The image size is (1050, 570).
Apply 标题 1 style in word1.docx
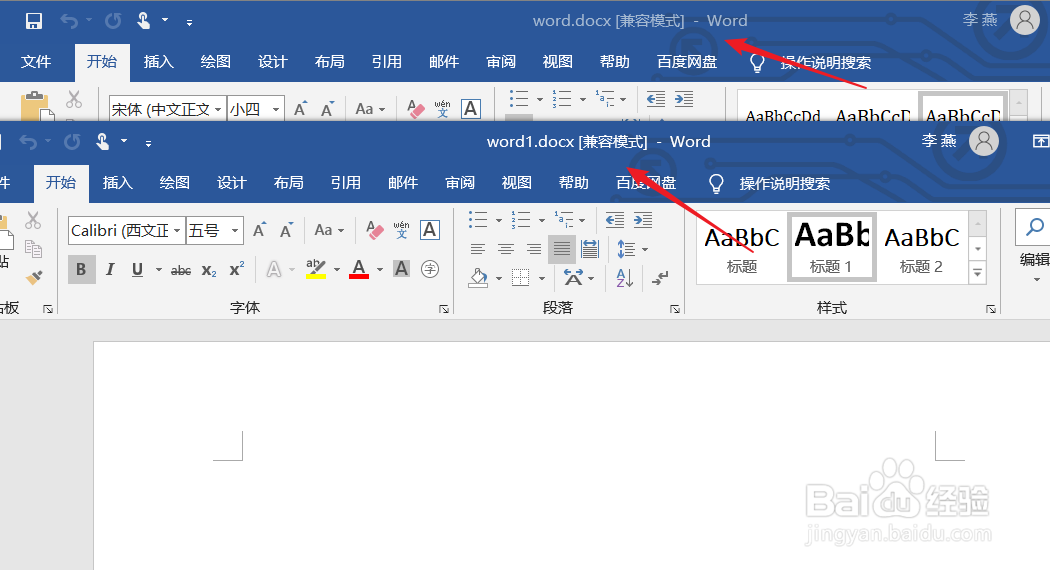[831, 246]
